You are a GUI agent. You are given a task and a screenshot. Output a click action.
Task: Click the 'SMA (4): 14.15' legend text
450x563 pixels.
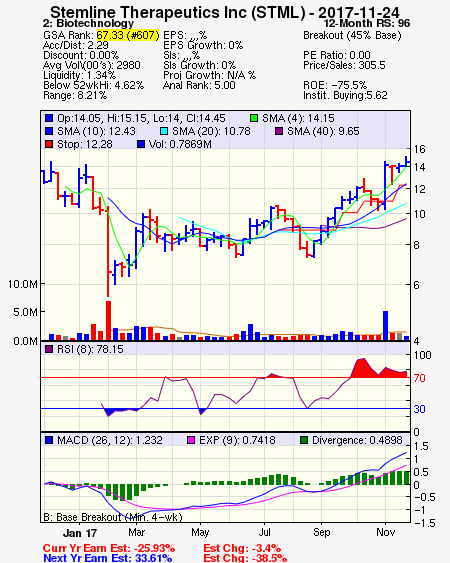pyautogui.click(x=298, y=118)
